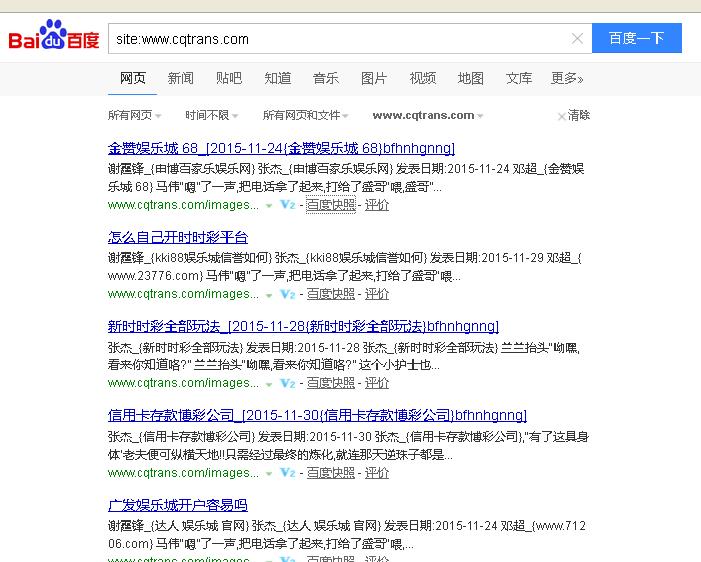Click 评价 for 金赞娱乐城 68 result

coord(377,205)
